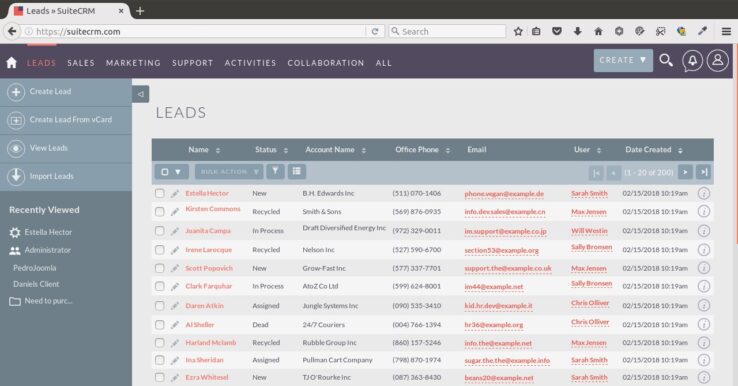Open the select-all checkbox dropdown
Image resolution: width=738 pixels, height=386 pixels.
(171, 172)
